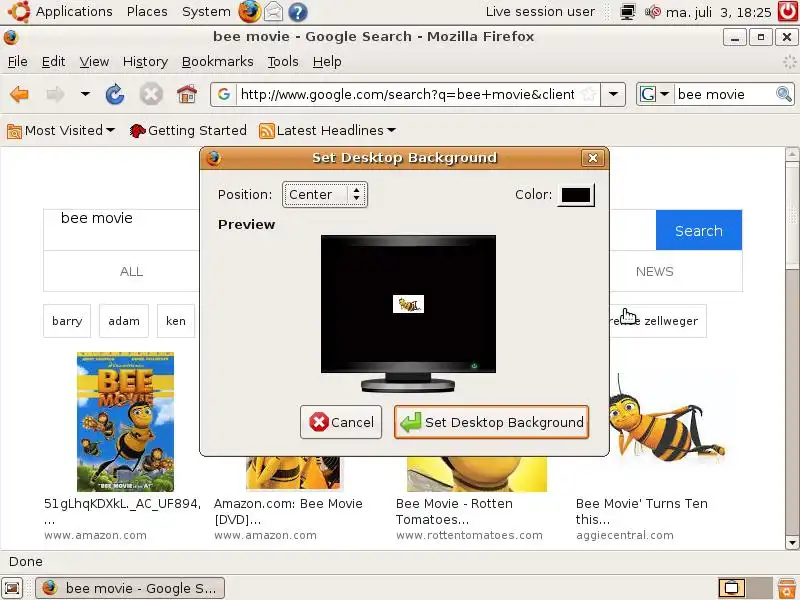
Task: Click the monitor preview image
Action: [408, 313]
